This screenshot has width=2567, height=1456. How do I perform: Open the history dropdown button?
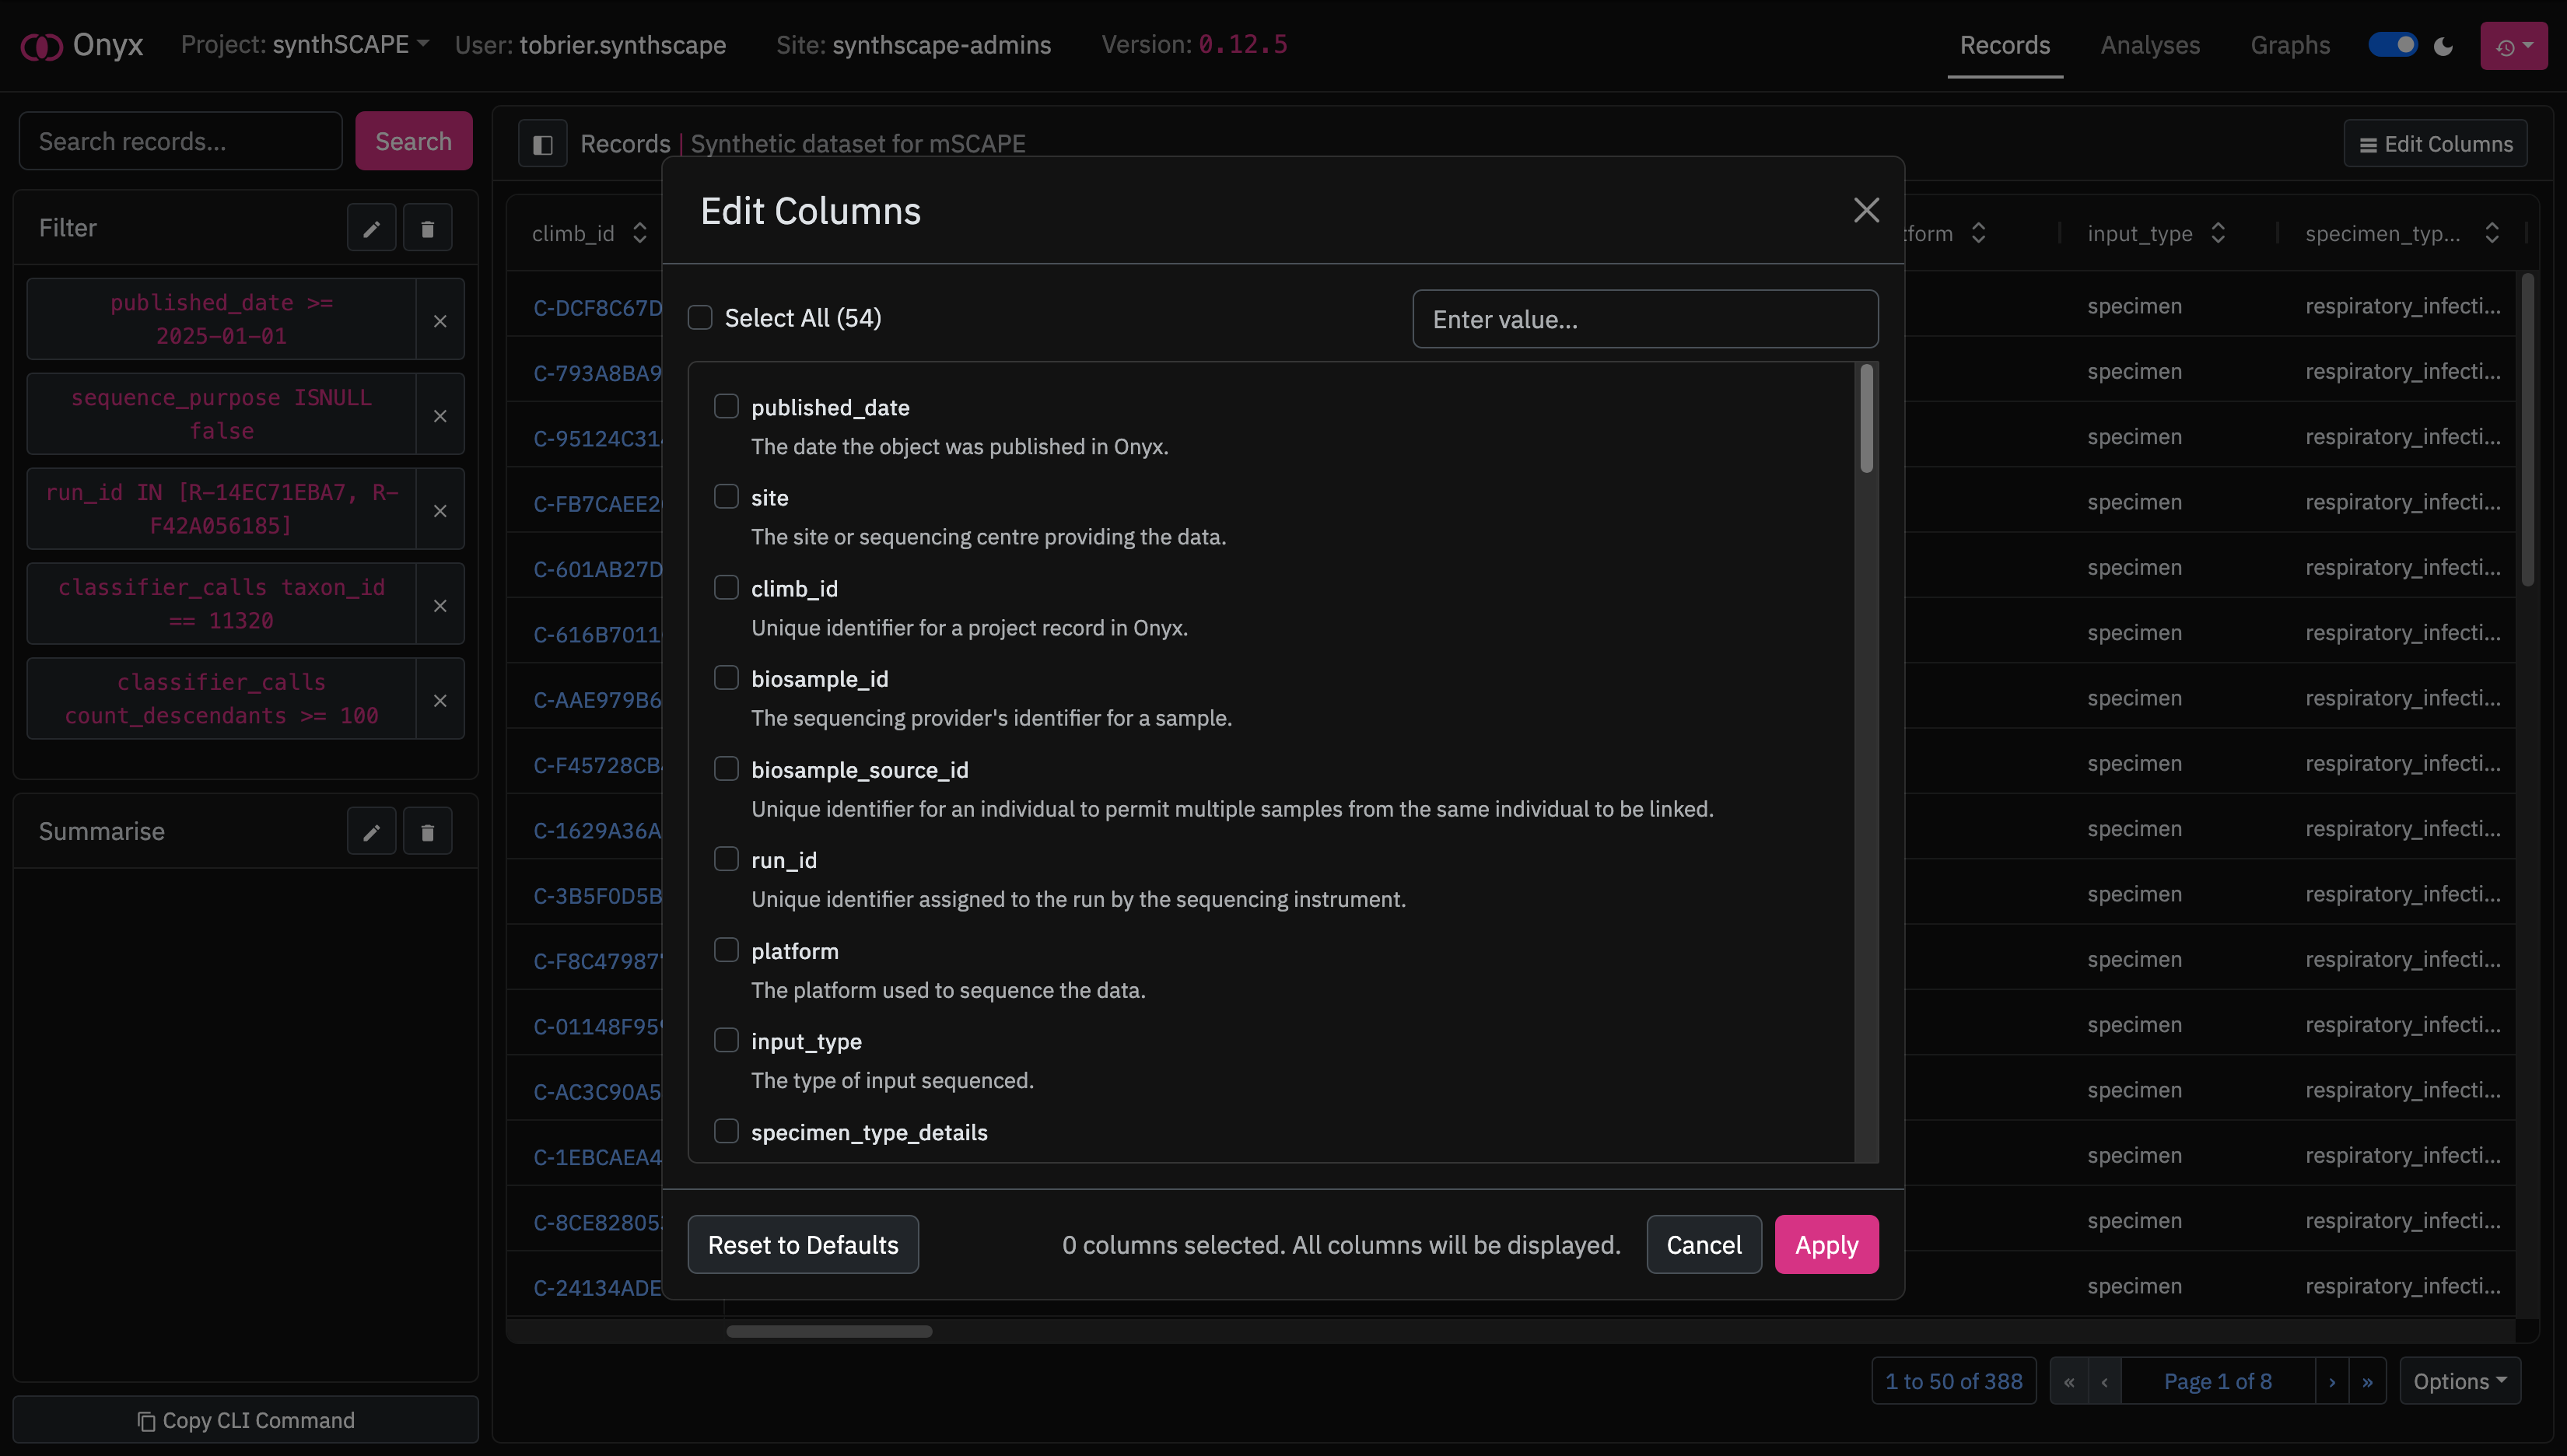[2513, 46]
